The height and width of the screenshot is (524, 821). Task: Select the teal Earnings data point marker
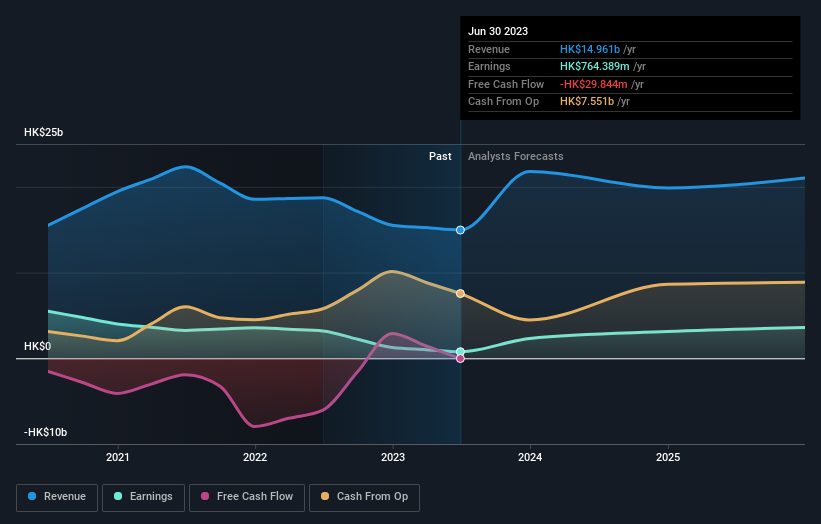click(460, 352)
